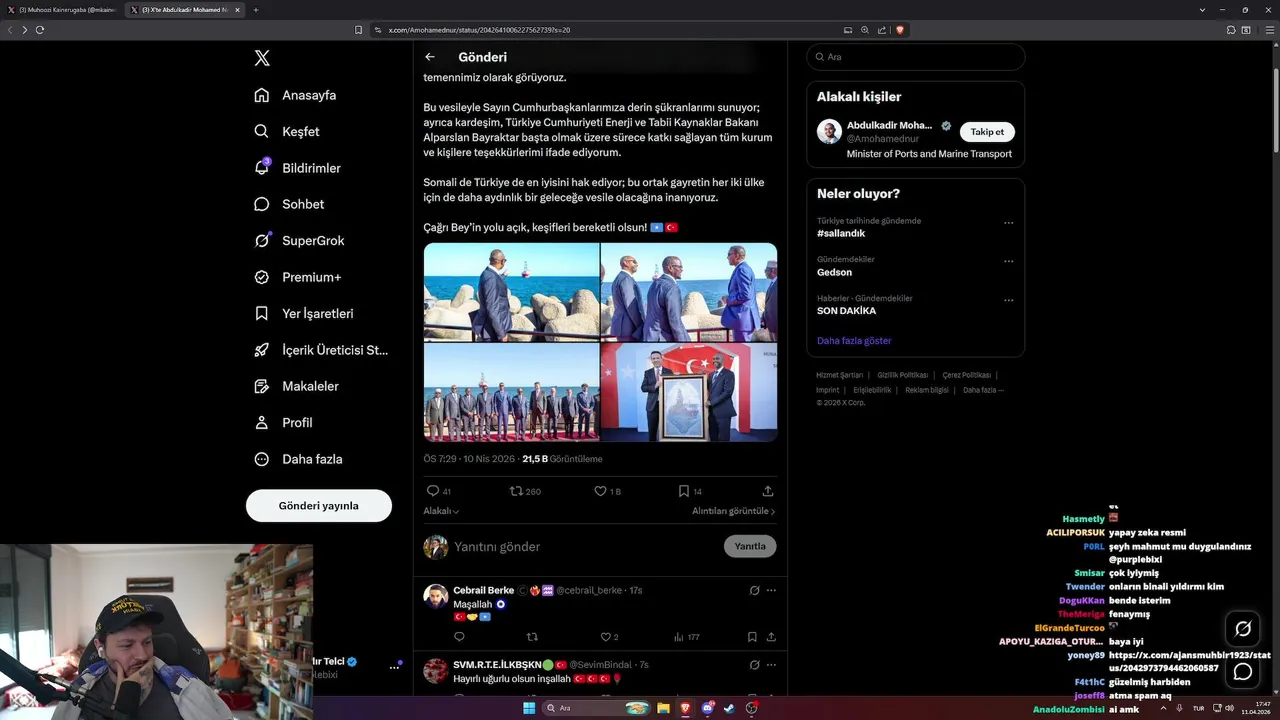The image size is (1280, 720).
Task: Open Grok floating button at right
Action: (x=1243, y=629)
